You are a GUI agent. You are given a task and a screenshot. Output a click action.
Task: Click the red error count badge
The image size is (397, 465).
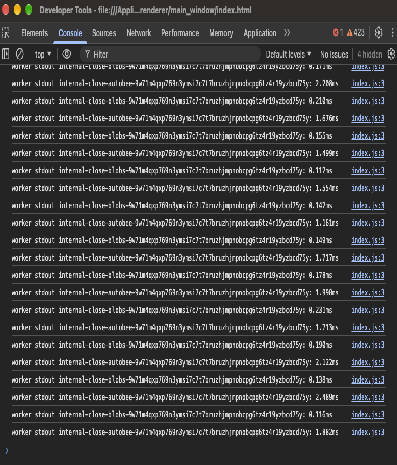(x=338, y=33)
